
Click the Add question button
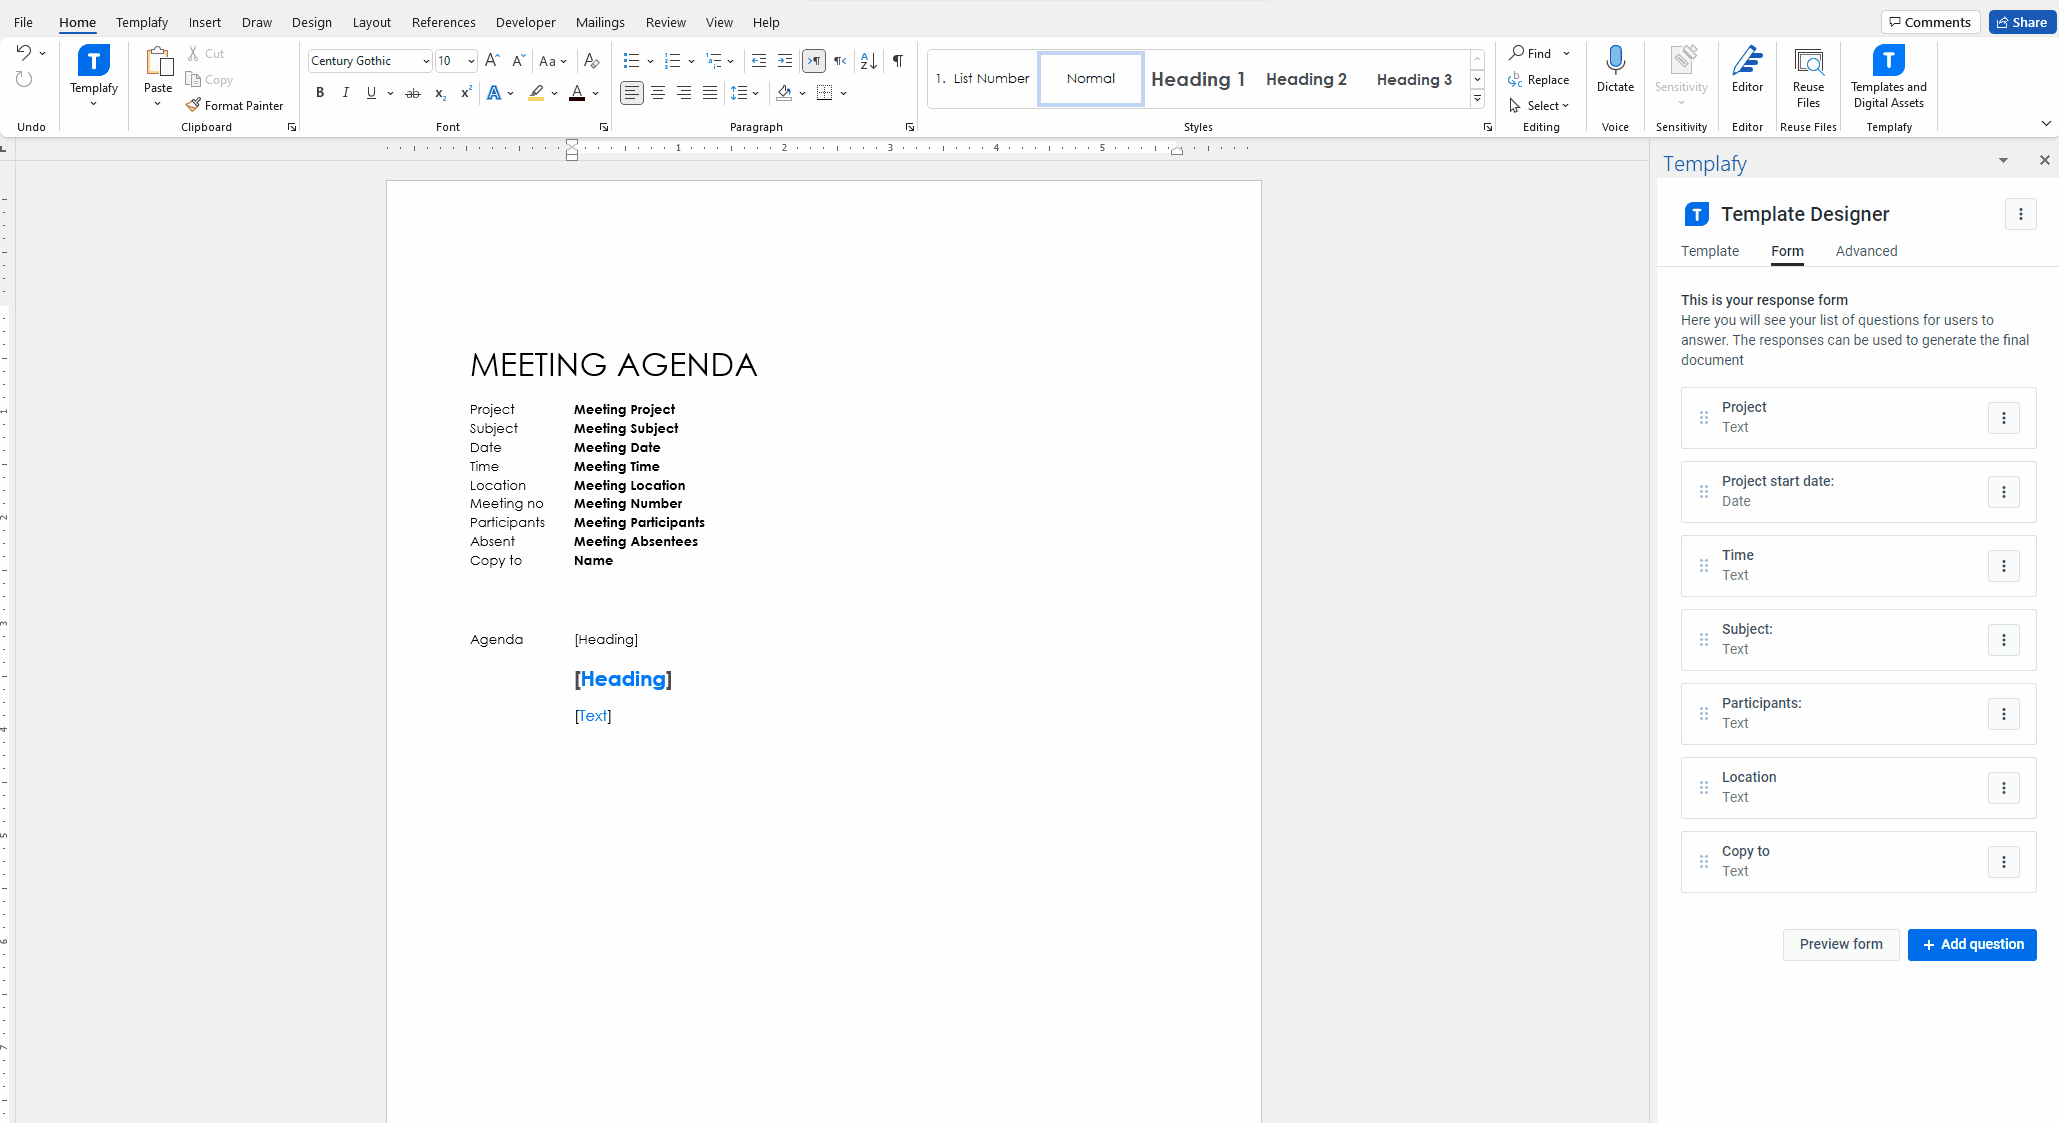pos(1971,944)
